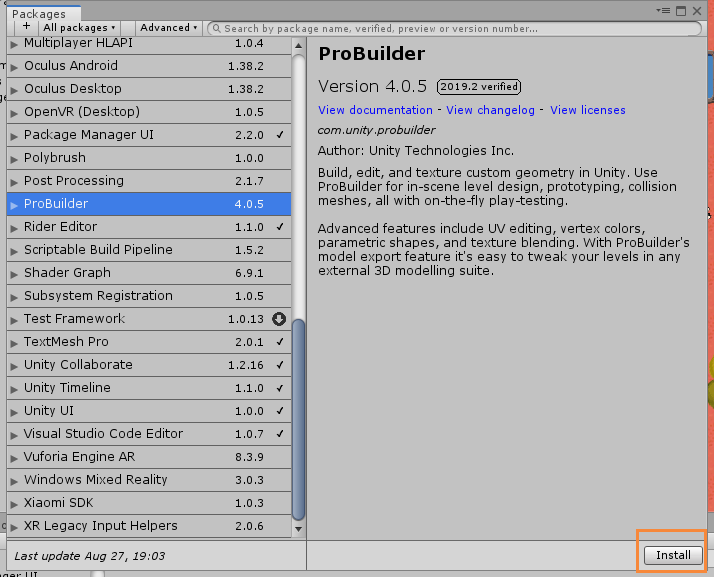Click the Test Framework update arrow icon
The height and width of the screenshot is (577, 714).
pos(279,319)
